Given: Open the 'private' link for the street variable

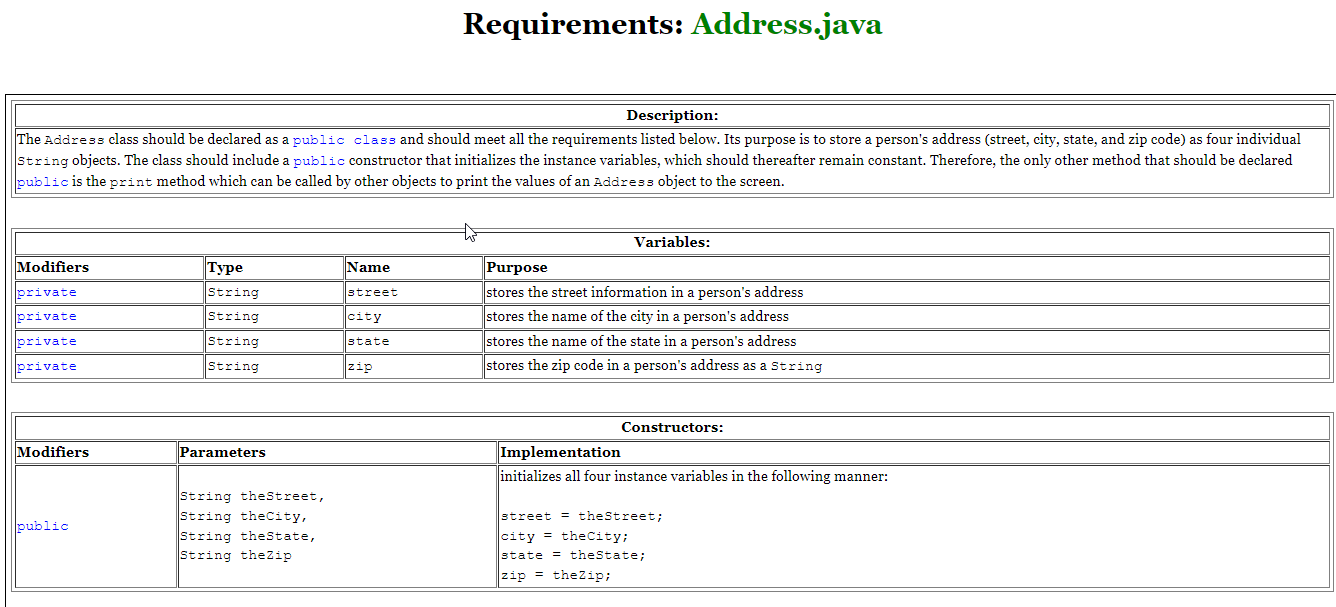Looking at the screenshot, I should [x=46, y=291].
